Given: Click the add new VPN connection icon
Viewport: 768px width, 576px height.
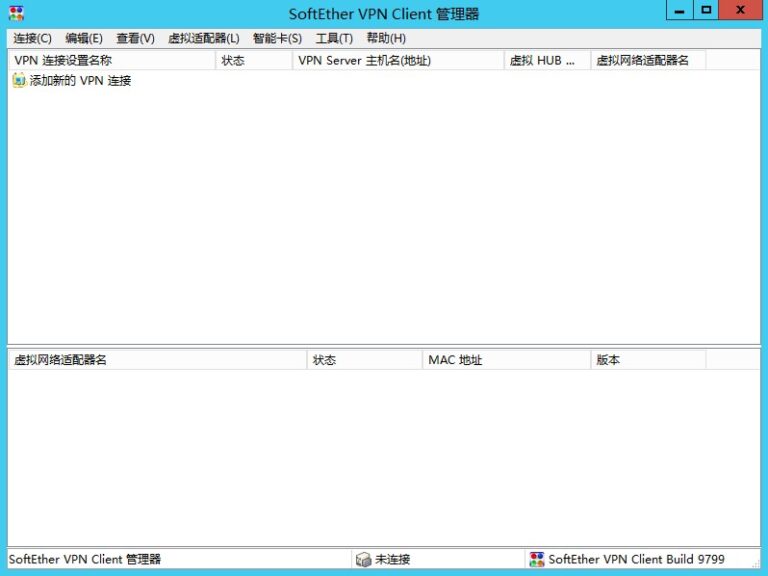Looking at the screenshot, I should tap(19, 81).
